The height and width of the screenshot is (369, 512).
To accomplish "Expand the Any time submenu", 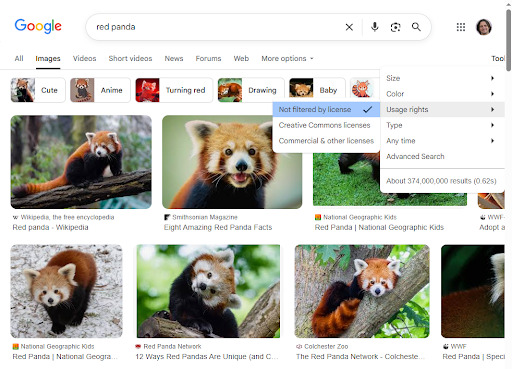I will click(x=442, y=141).
